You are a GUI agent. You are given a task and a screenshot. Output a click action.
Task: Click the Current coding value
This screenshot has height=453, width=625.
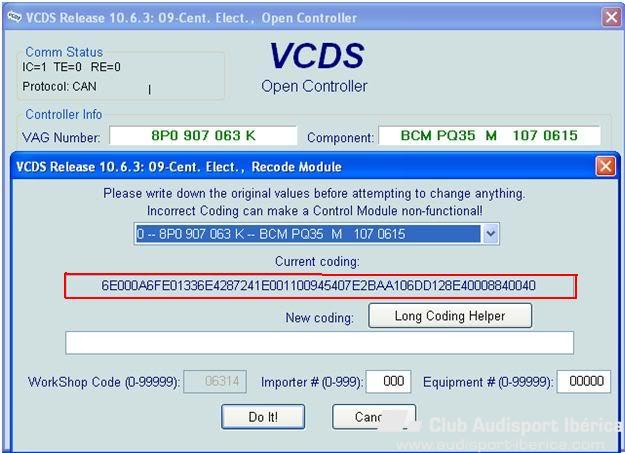(x=318, y=286)
